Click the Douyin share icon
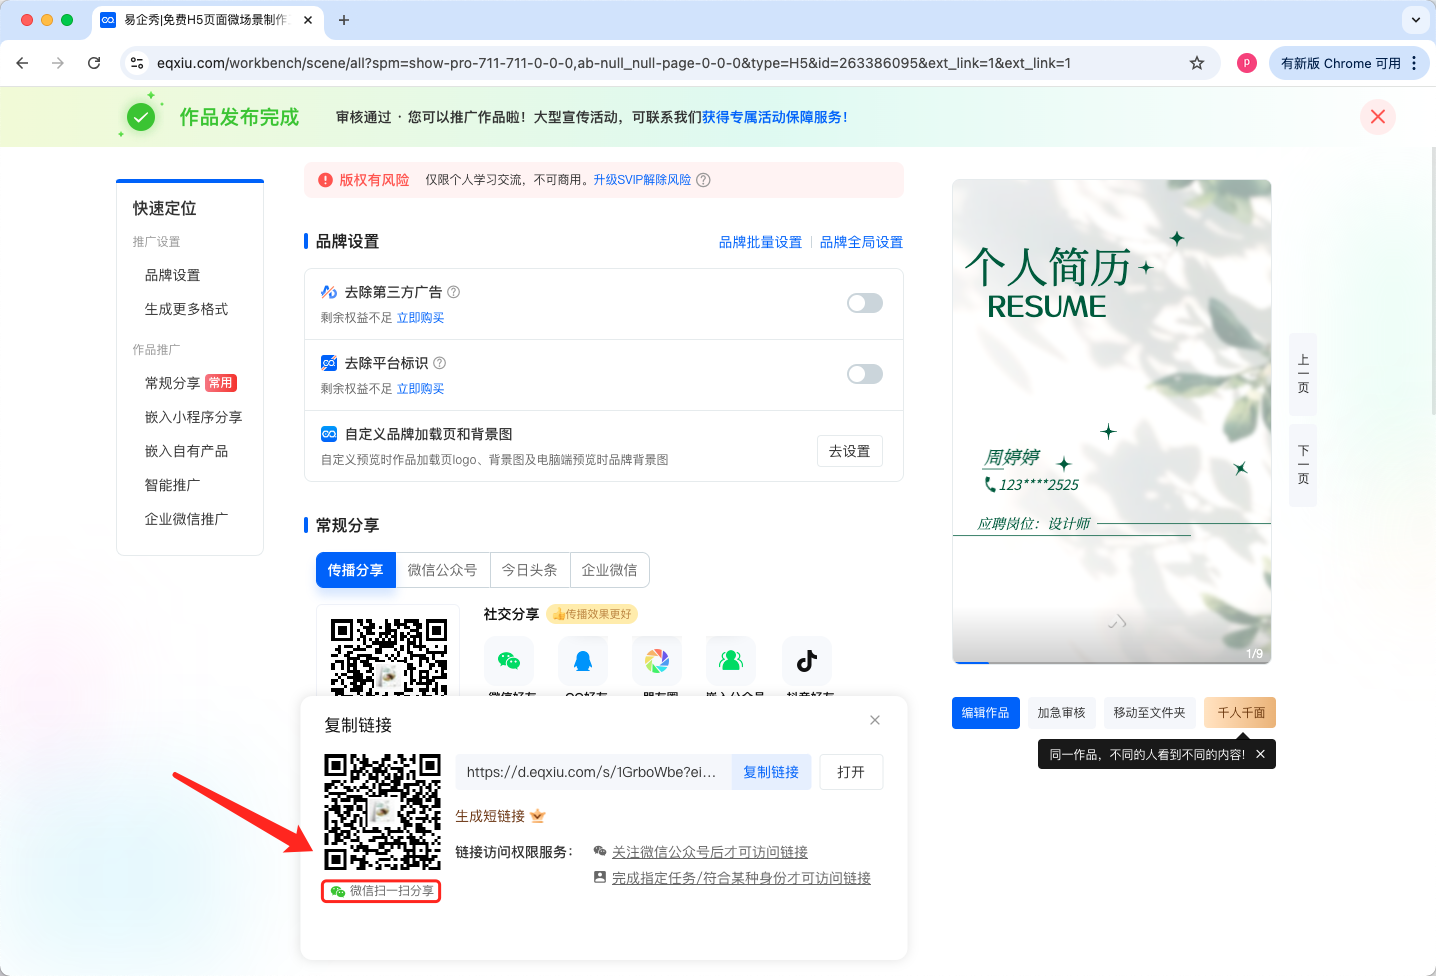Screen dimensions: 1436x976 807,661
